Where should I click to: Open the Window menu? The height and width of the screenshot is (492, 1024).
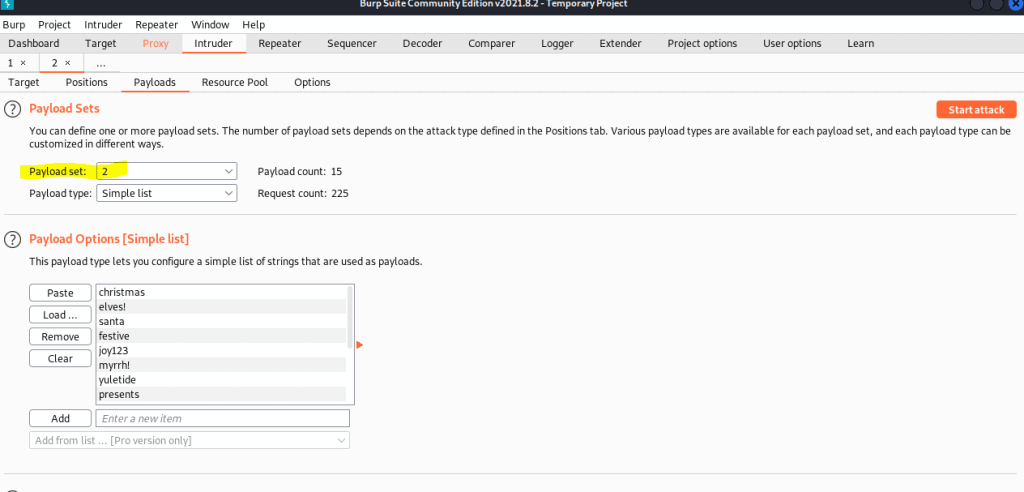click(x=210, y=25)
